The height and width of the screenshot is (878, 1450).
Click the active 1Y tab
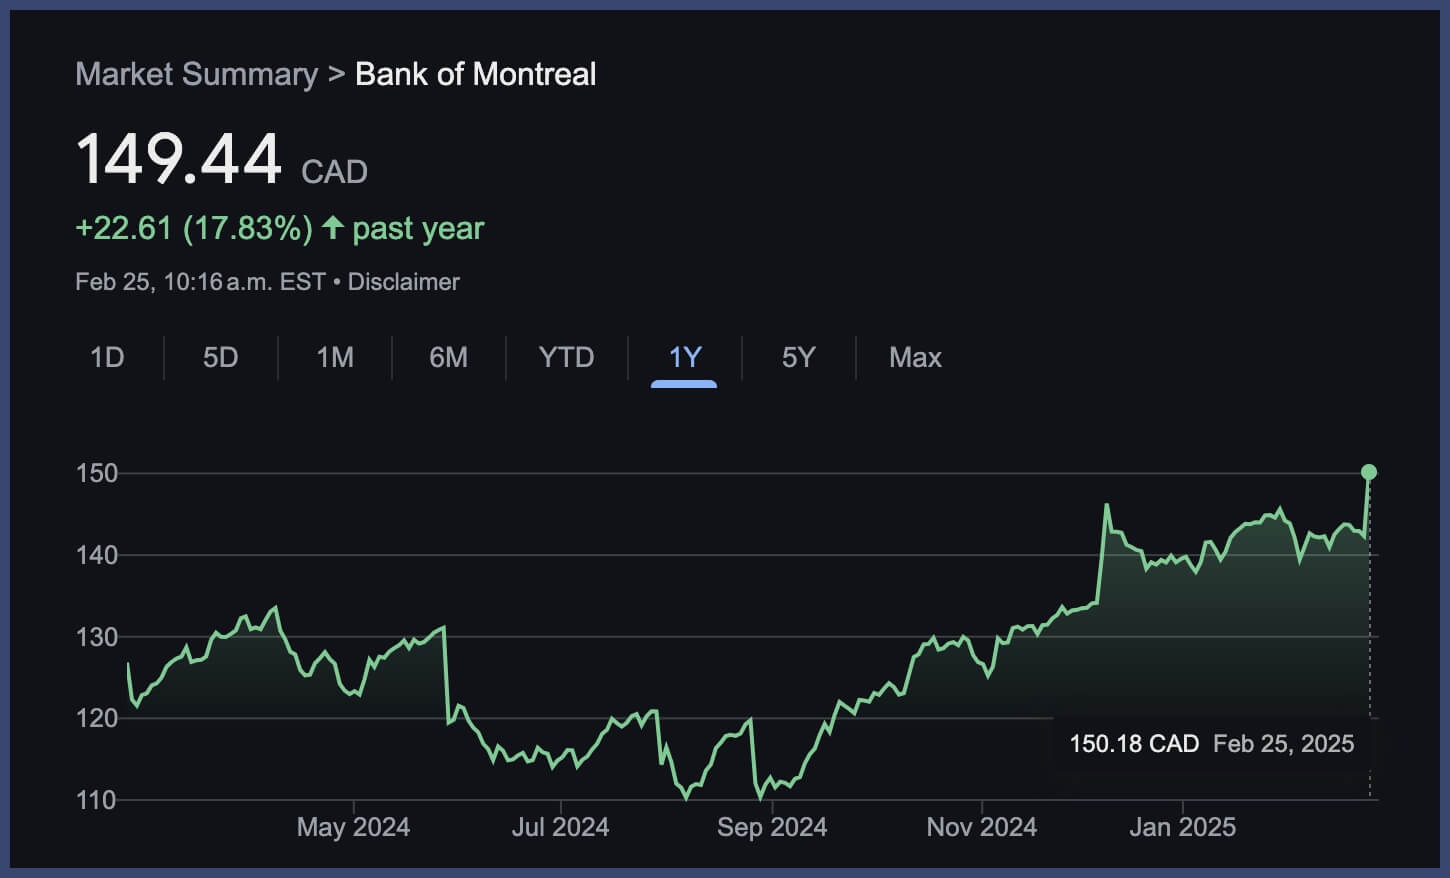(x=684, y=357)
